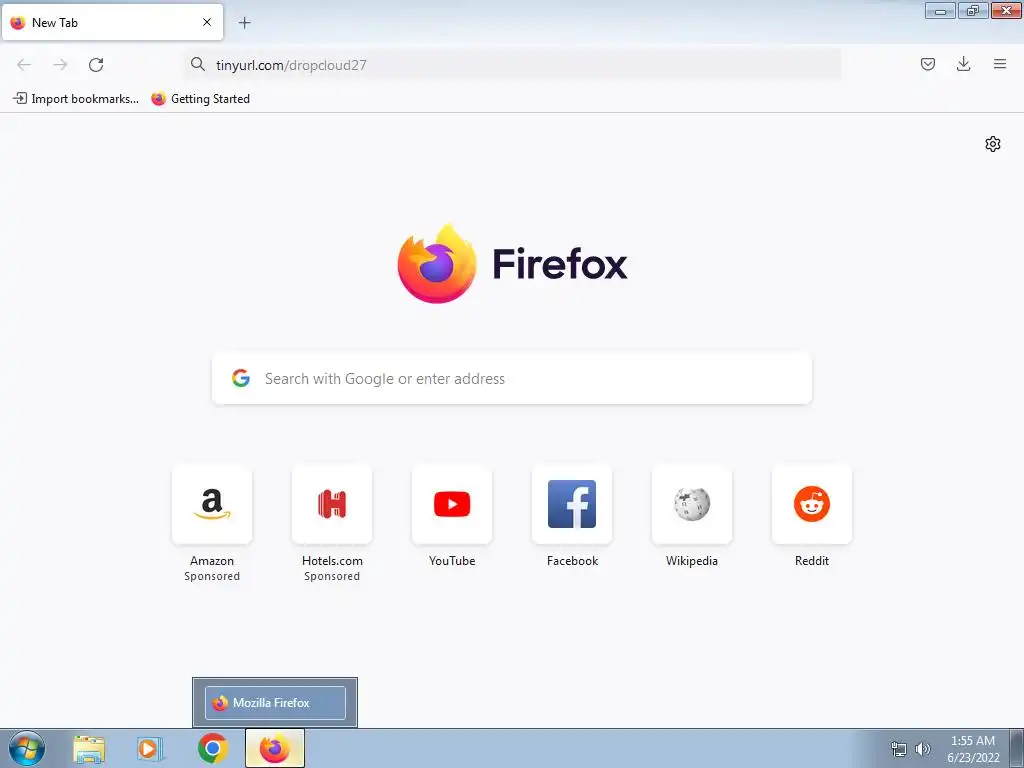Click the forward navigation arrow
Screen dimensions: 1024x768
point(60,64)
